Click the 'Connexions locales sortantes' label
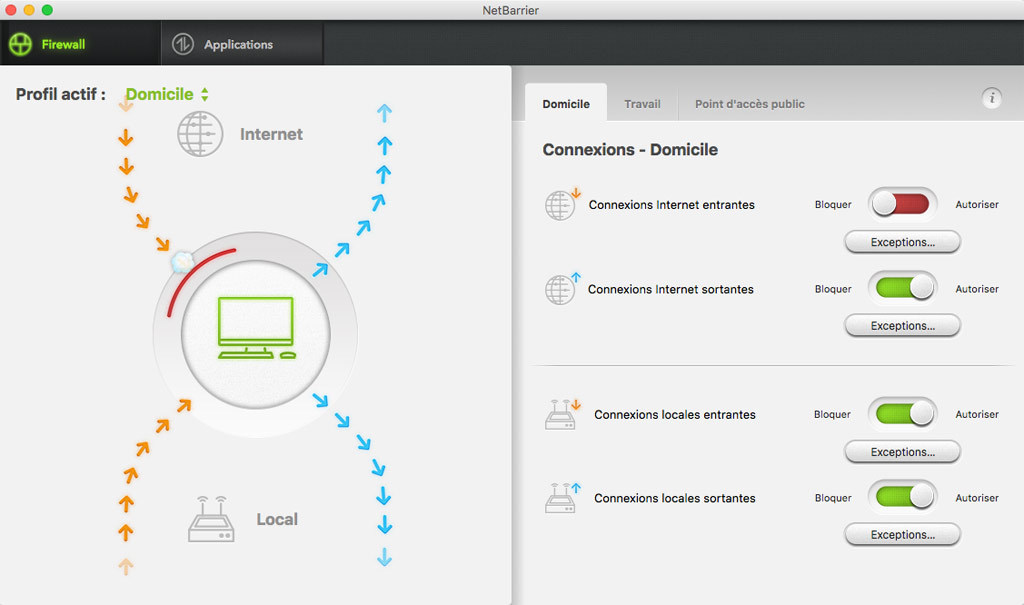The image size is (1024, 605). pyautogui.click(x=675, y=498)
